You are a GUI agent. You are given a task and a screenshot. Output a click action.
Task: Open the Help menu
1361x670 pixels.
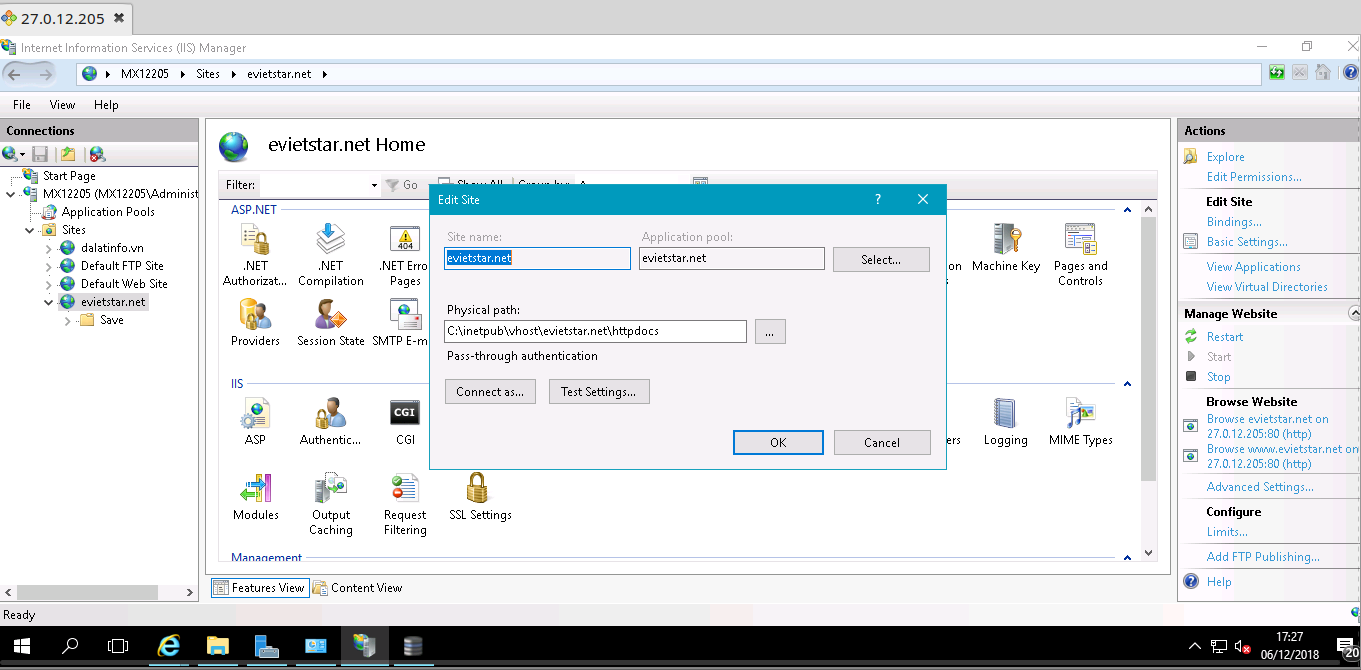coord(106,105)
